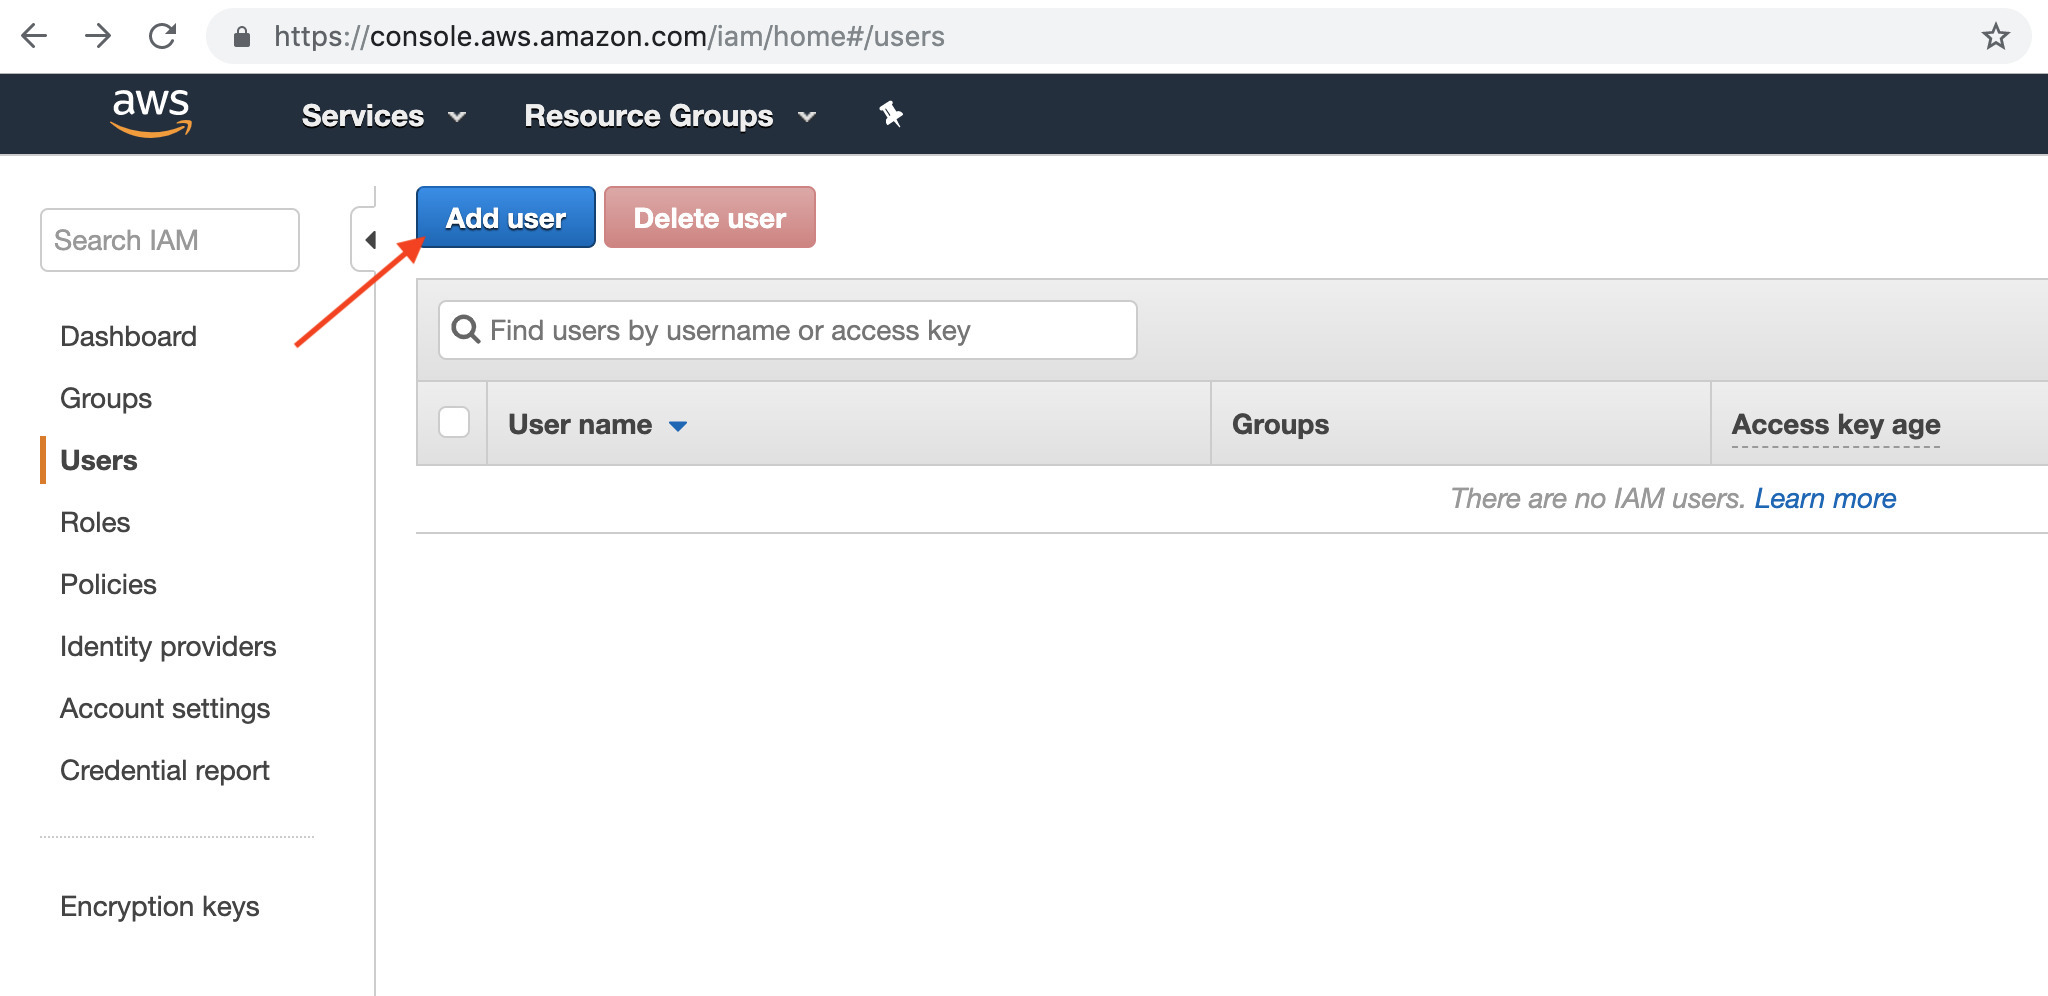Click the pin shortcuts icon in navbar

point(891,115)
